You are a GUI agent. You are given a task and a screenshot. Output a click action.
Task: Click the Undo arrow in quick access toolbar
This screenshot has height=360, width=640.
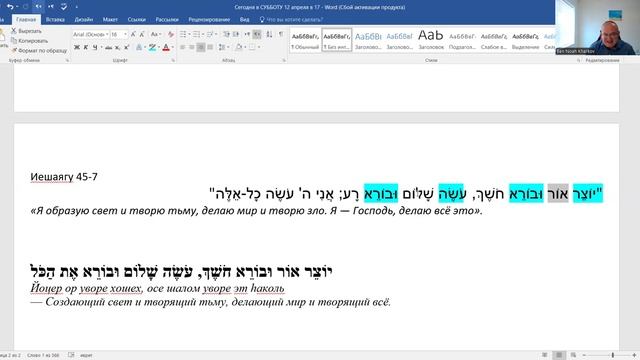click(10, 7)
